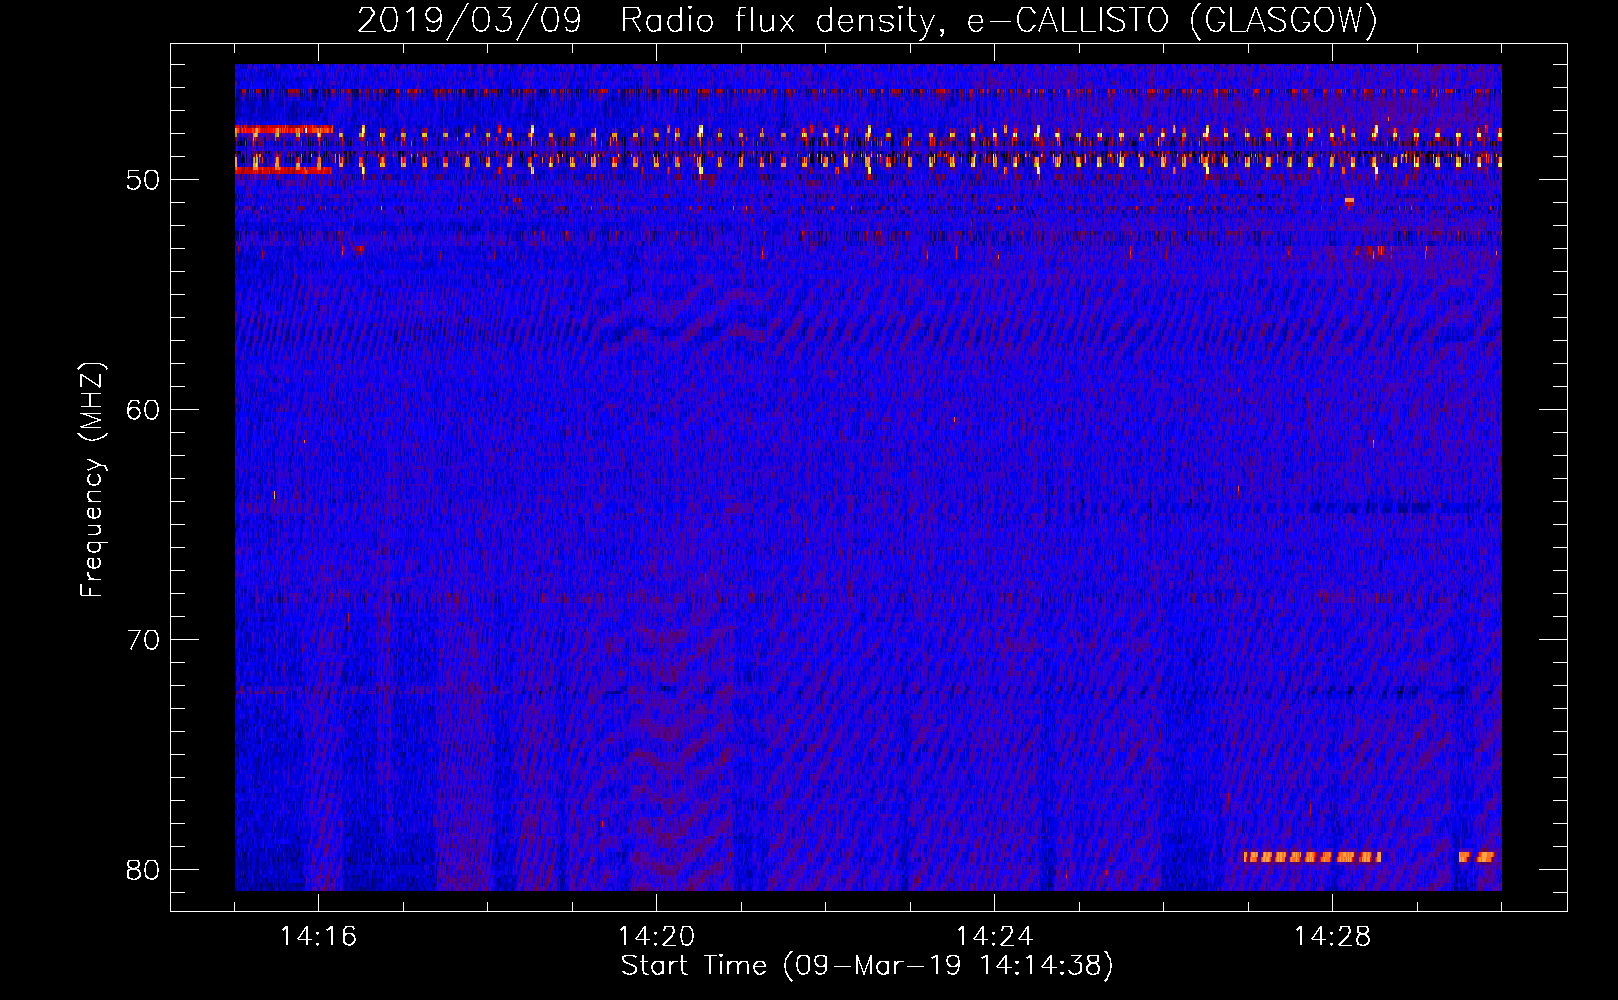Click the 'e-CALLISTO' title text
The image size is (1618, 1000).
coord(1068,20)
